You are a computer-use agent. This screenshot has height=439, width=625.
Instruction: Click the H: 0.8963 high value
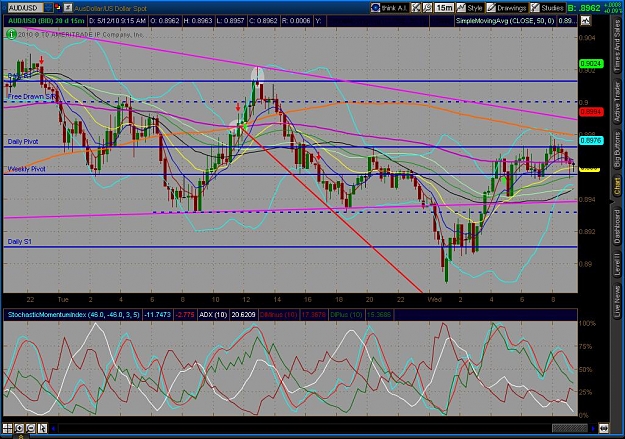pyautogui.click(x=198, y=21)
